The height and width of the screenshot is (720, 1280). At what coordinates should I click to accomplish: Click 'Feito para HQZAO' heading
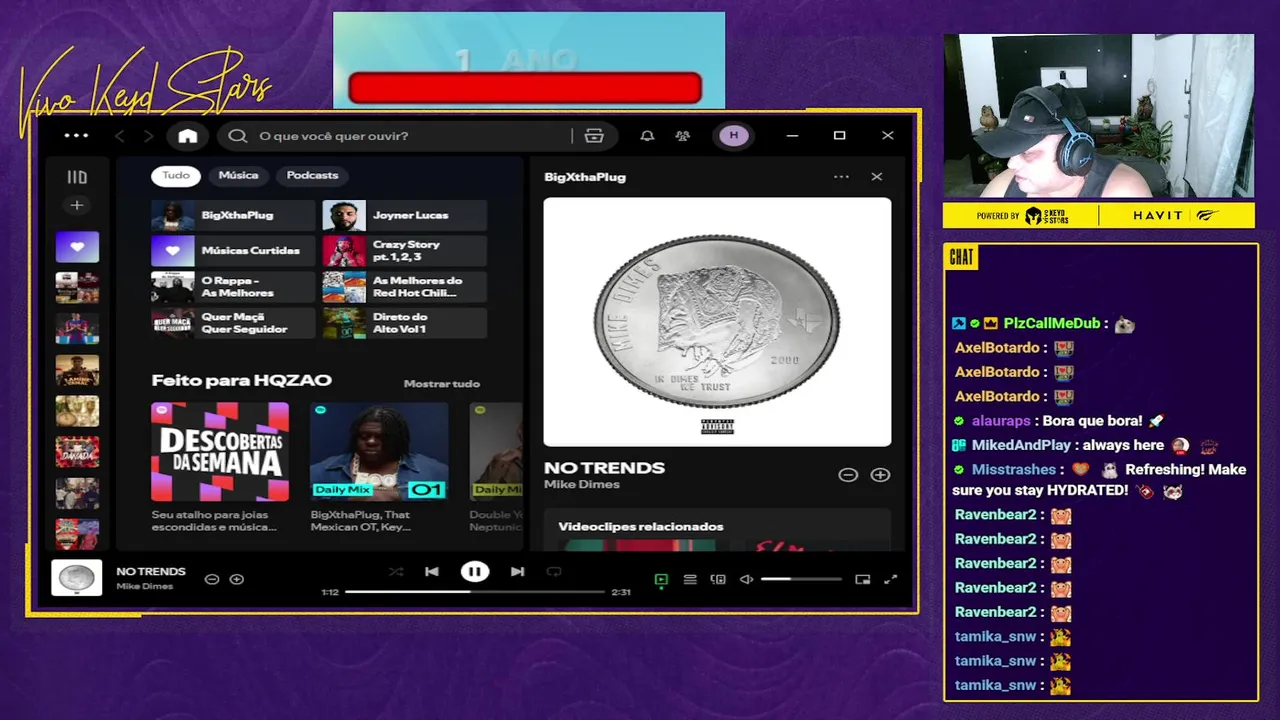click(x=241, y=381)
